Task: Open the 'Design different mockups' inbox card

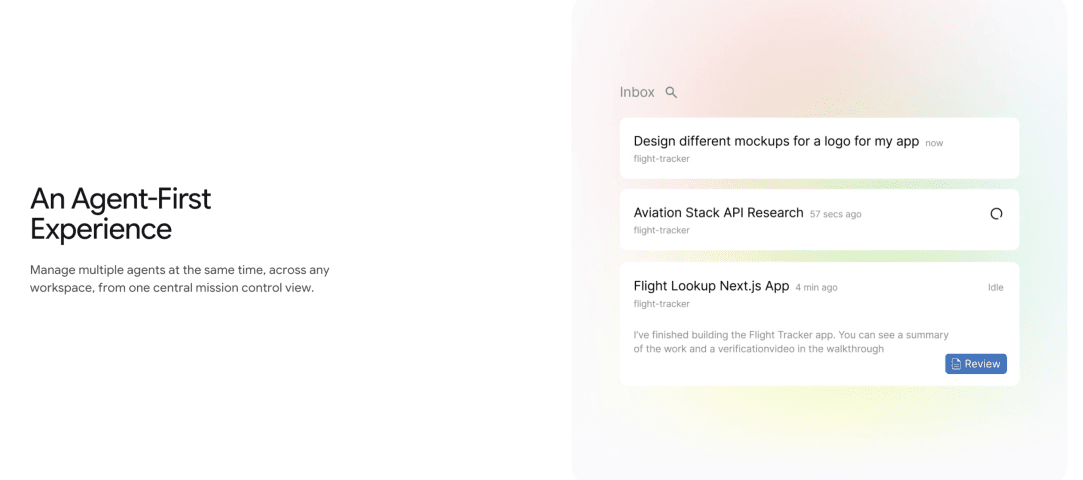Action: [x=819, y=148]
